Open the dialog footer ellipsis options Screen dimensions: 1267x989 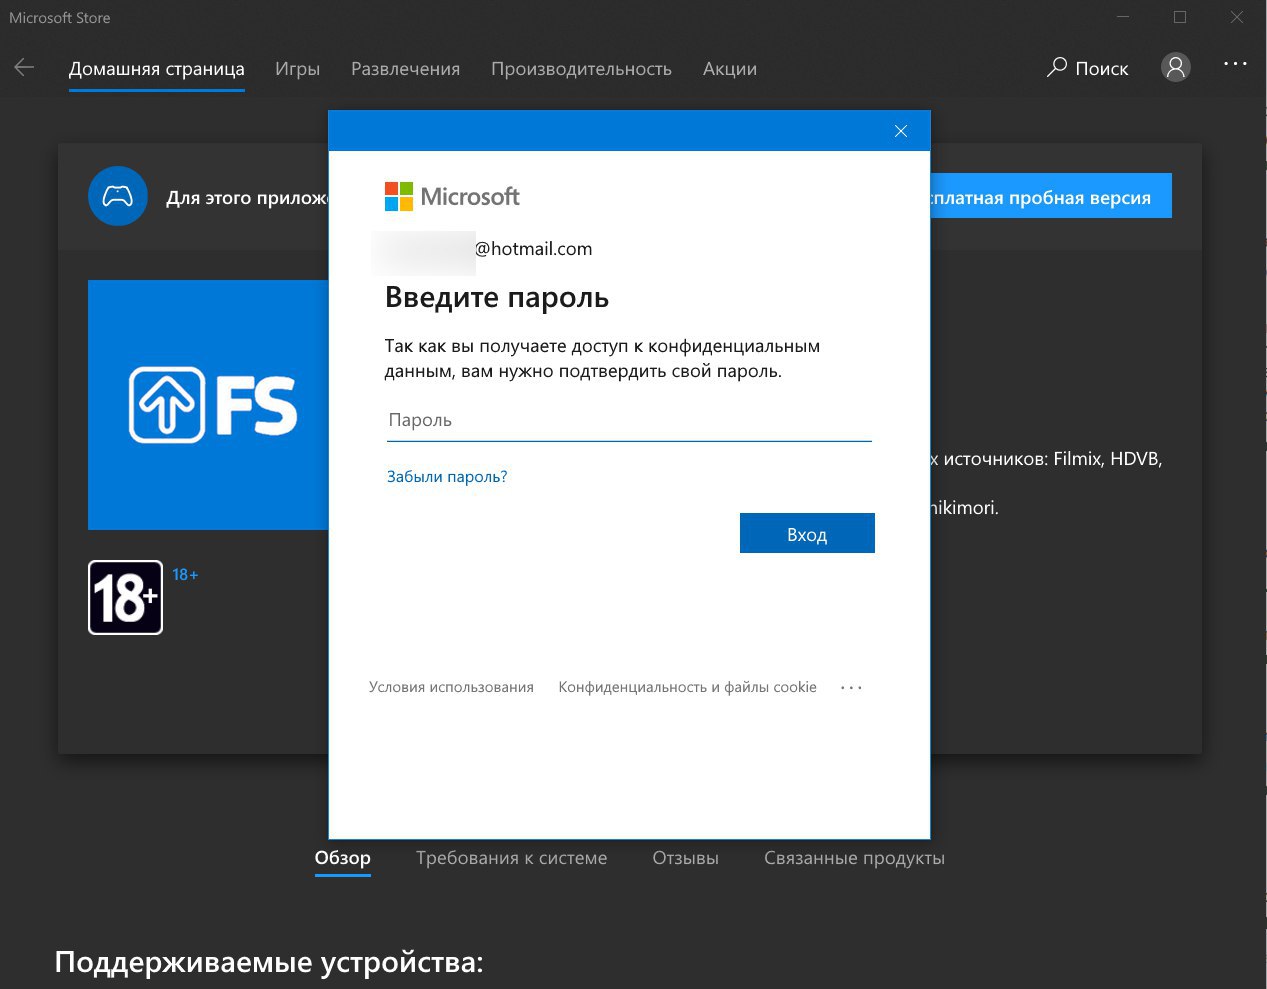pyautogui.click(x=851, y=688)
